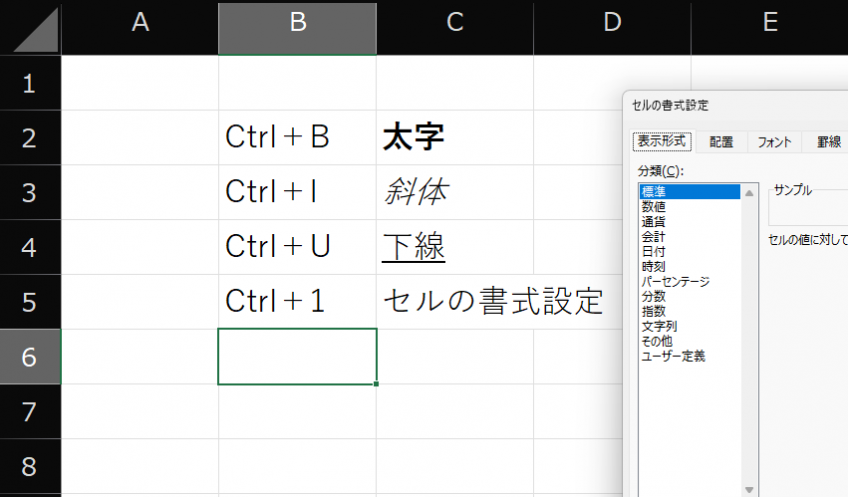
Task: Select row 2 header
Action: (x=30, y=137)
